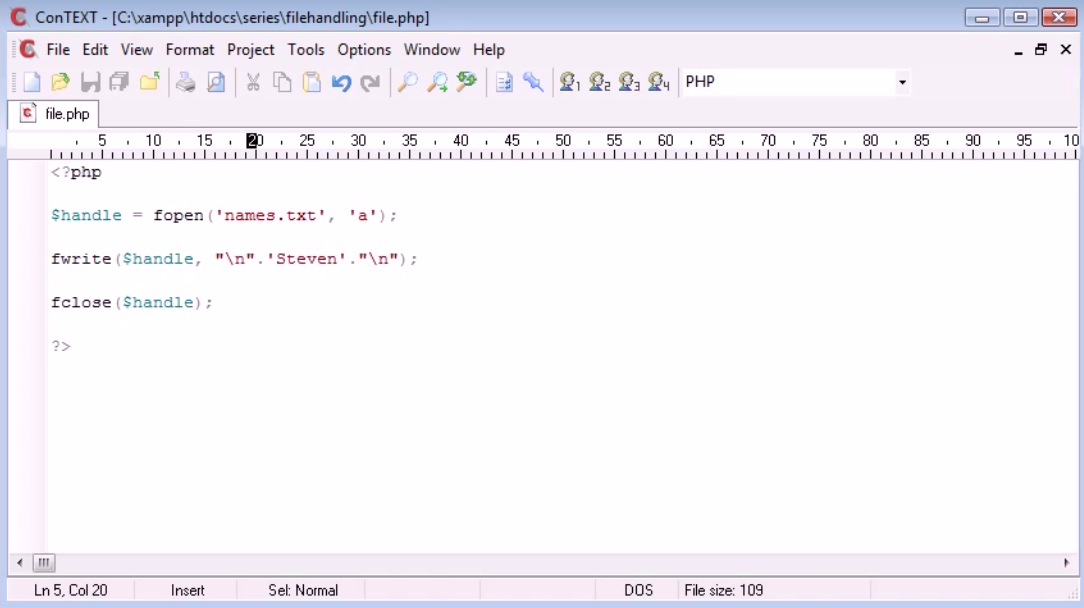
Task: Open the Format menu
Action: 189,50
